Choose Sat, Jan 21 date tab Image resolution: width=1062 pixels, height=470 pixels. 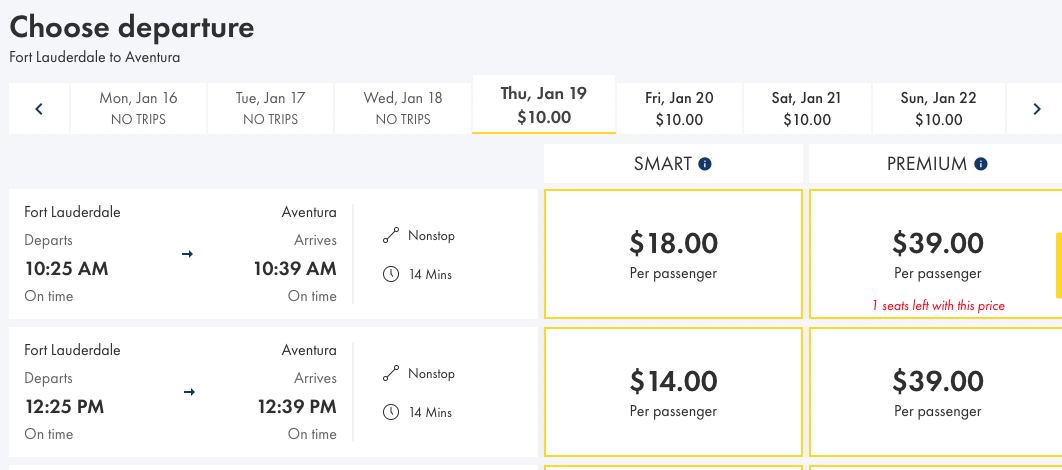(806, 108)
